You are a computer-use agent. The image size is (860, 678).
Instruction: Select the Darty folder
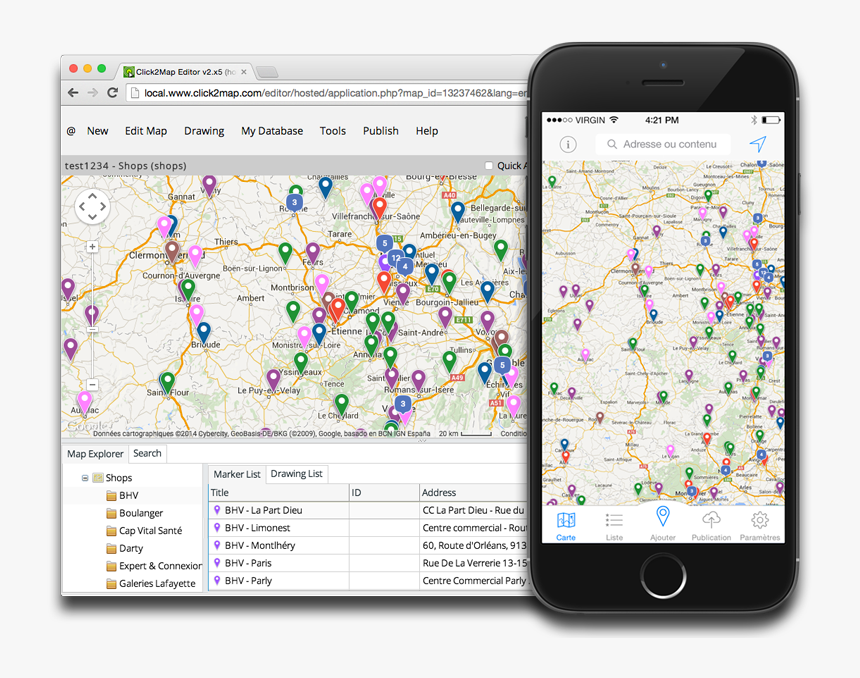[125, 548]
